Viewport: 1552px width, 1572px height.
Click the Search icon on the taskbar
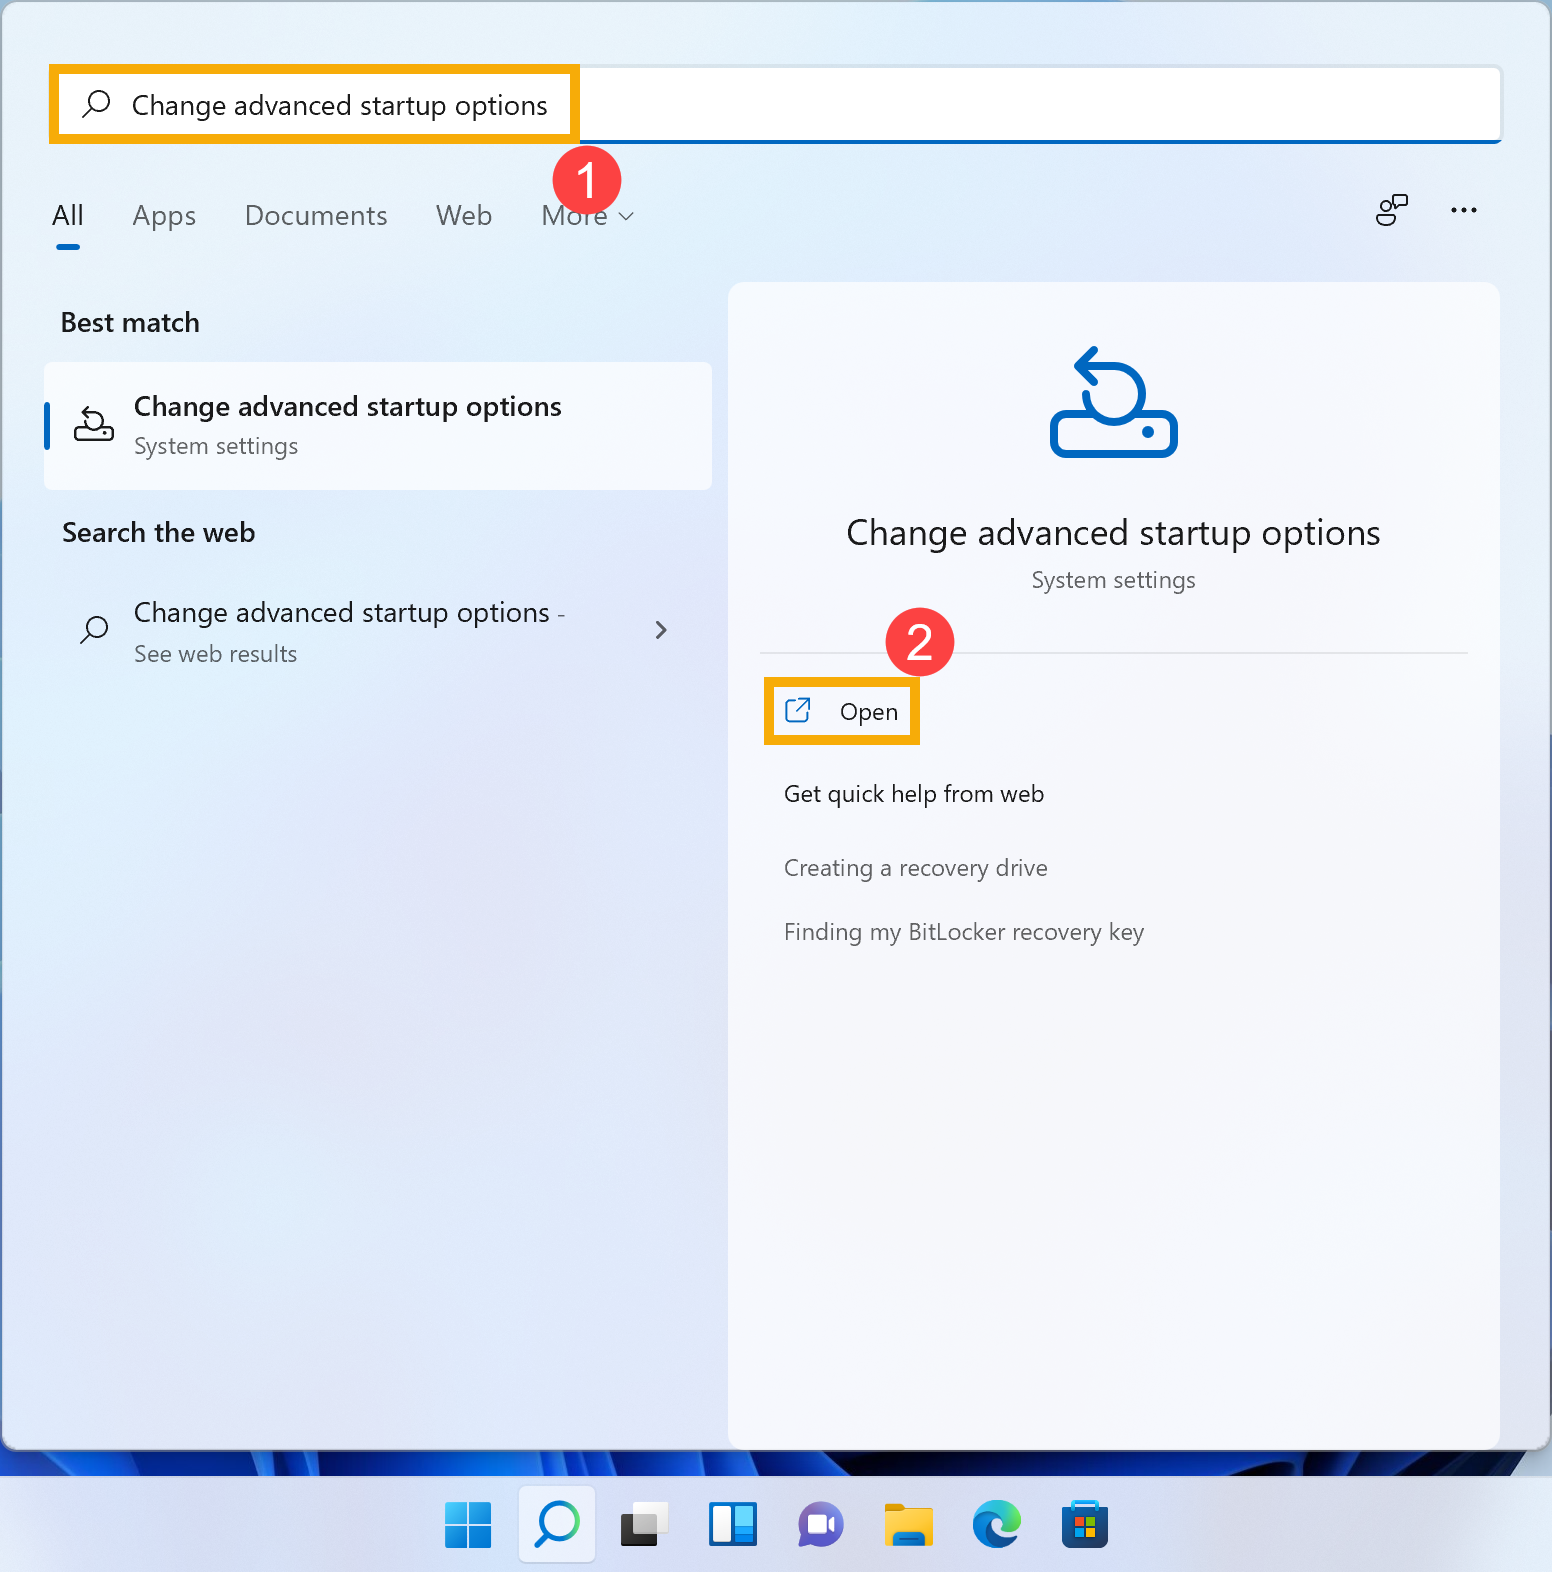(557, 1524)
